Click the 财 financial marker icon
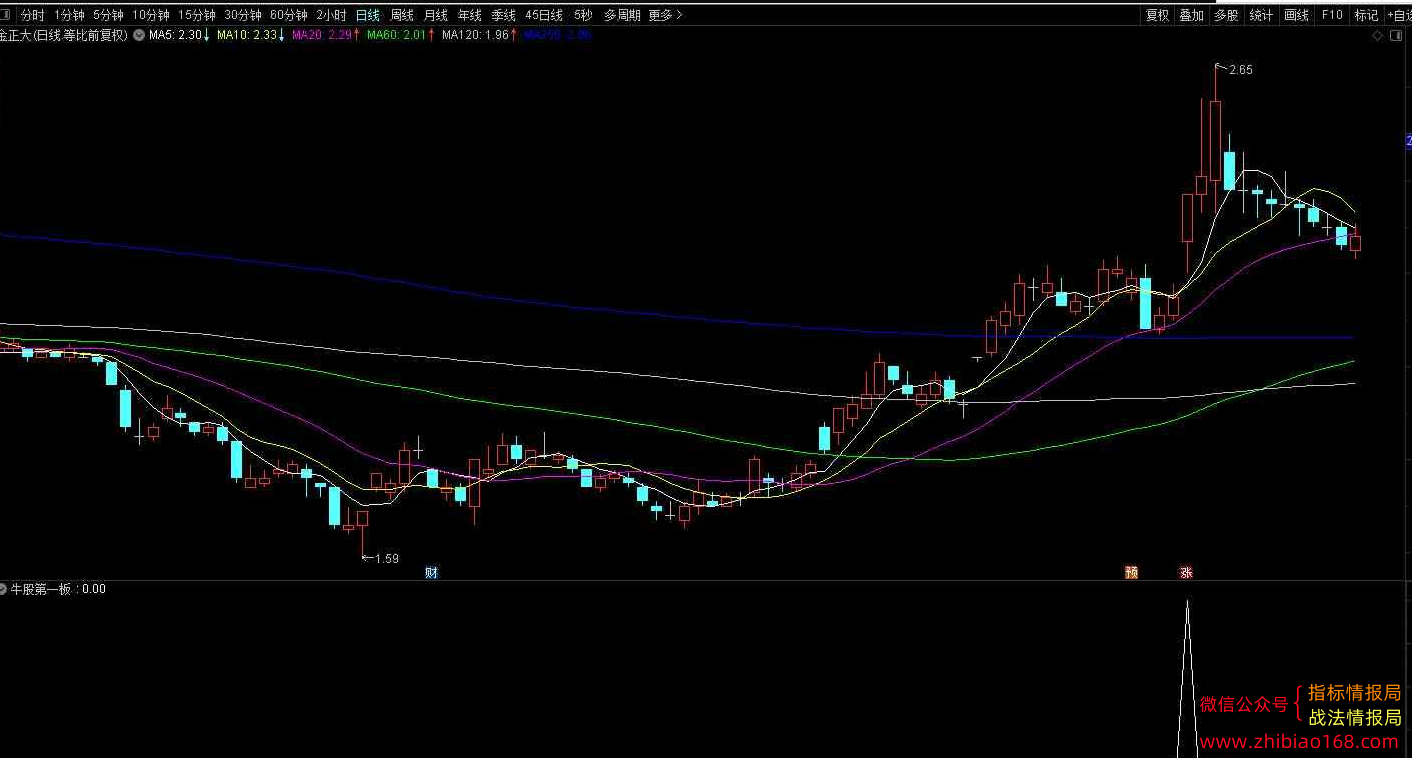This screenshot has width=1412, height=758. 432,573
